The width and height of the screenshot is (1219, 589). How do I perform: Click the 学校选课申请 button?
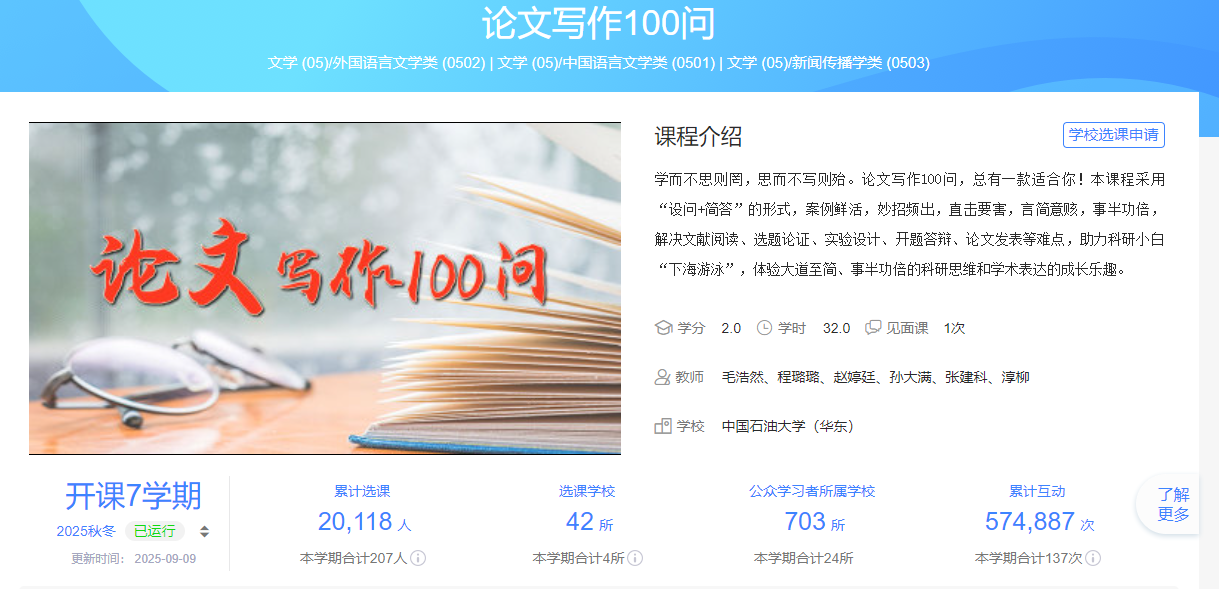pos(1113,135)
